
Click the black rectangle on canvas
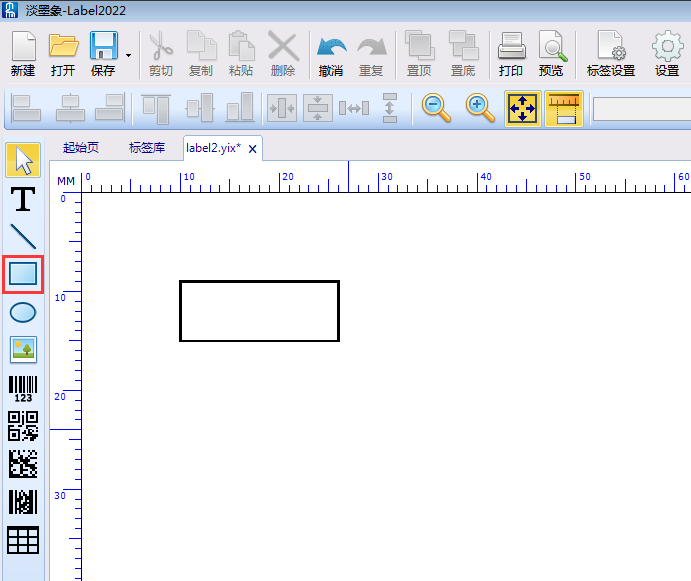pyautogui.click(x=259, y=282)
